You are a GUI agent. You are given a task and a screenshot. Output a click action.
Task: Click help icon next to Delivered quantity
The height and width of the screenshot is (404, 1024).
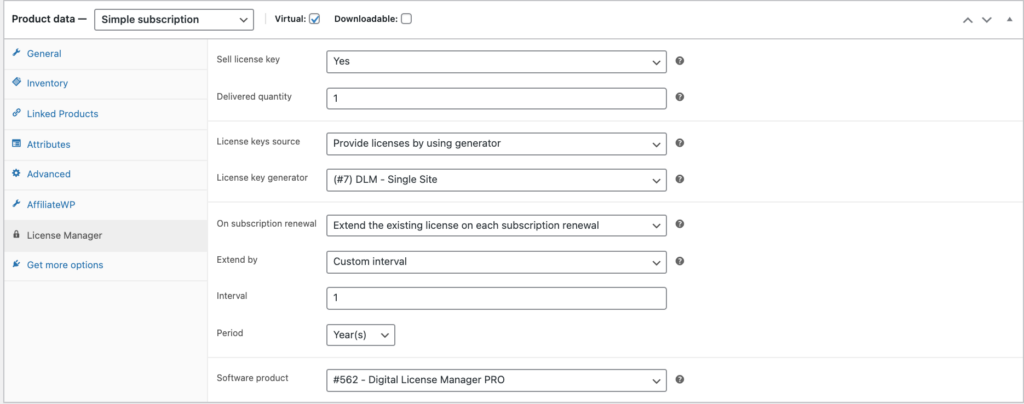pyautogui.click(x=679, y=97)
